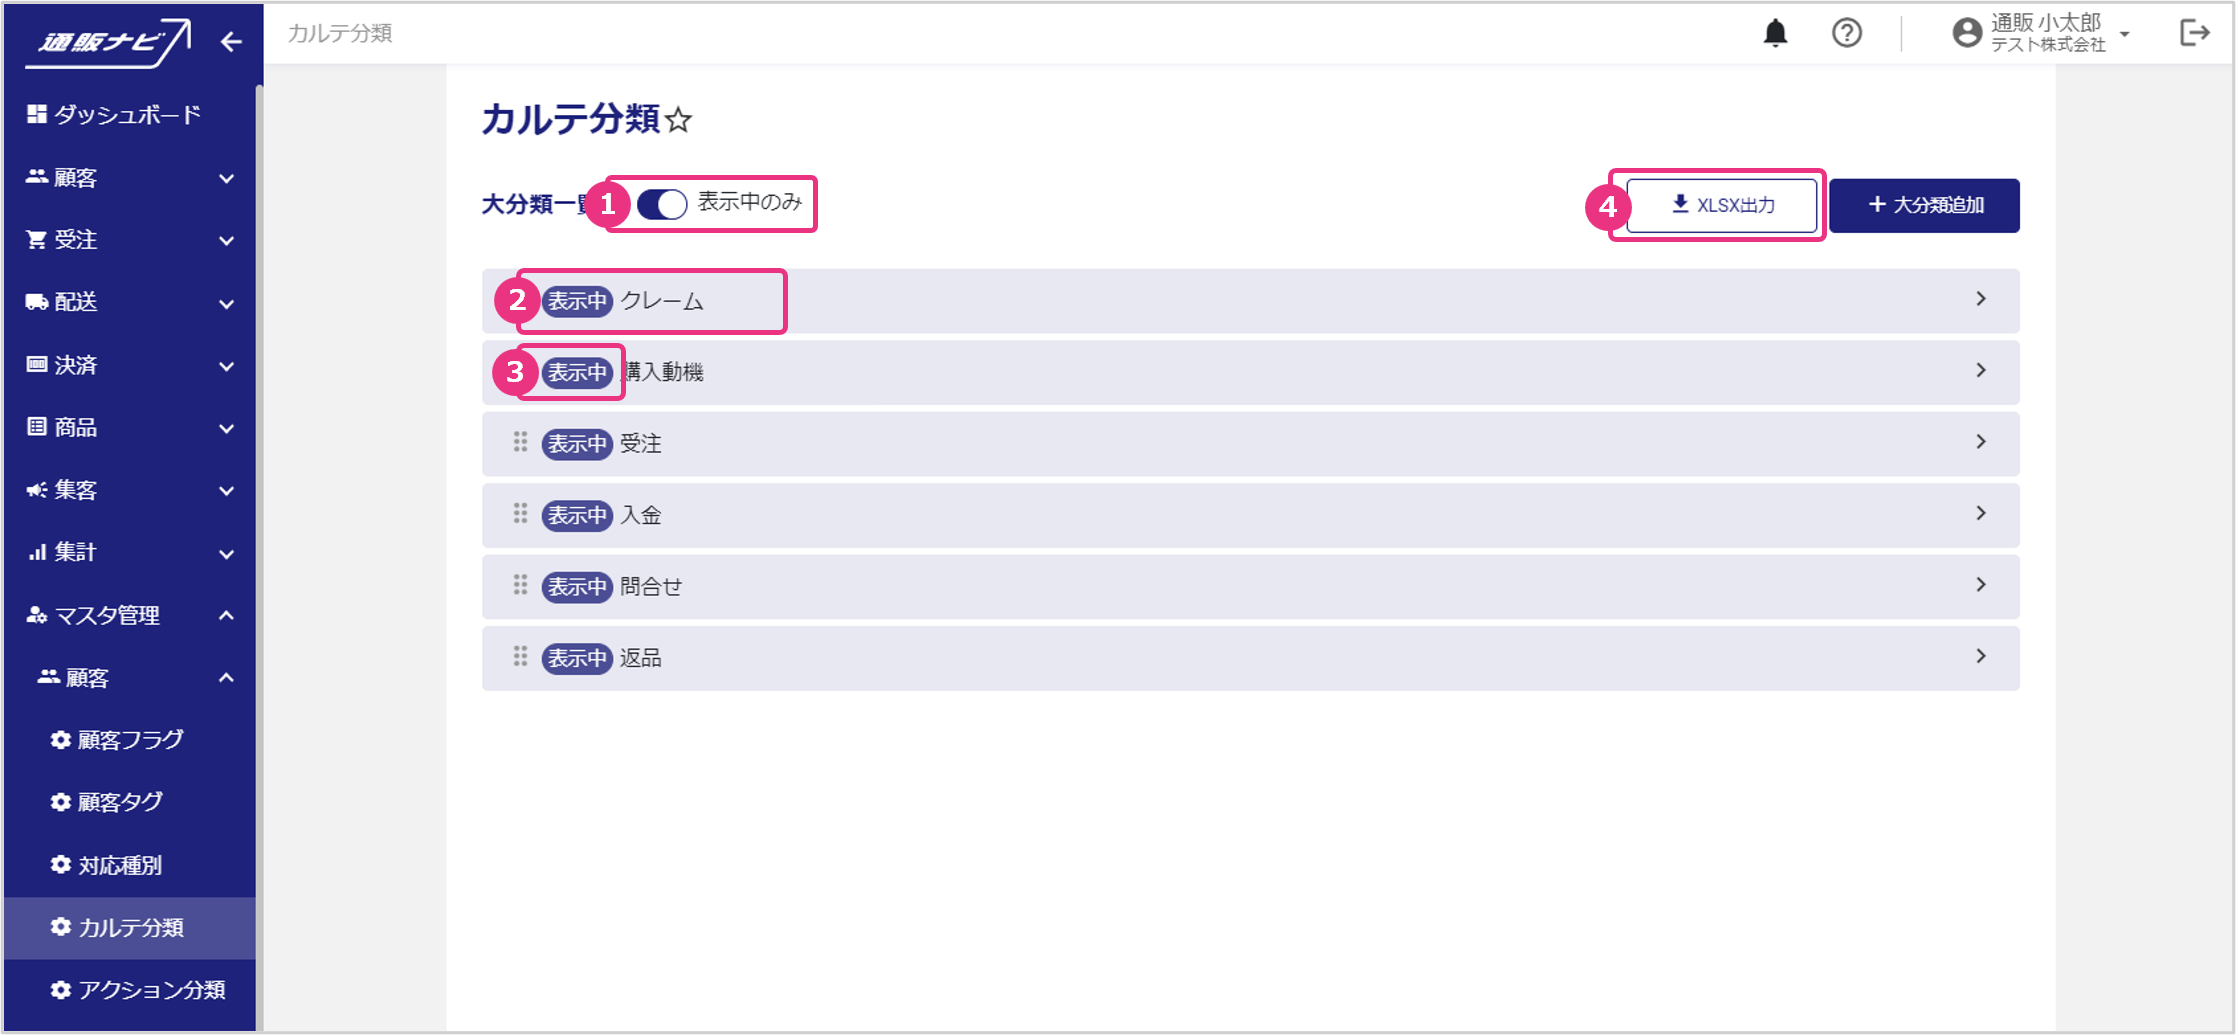Open the help question mark icon

pos(1846,33)
